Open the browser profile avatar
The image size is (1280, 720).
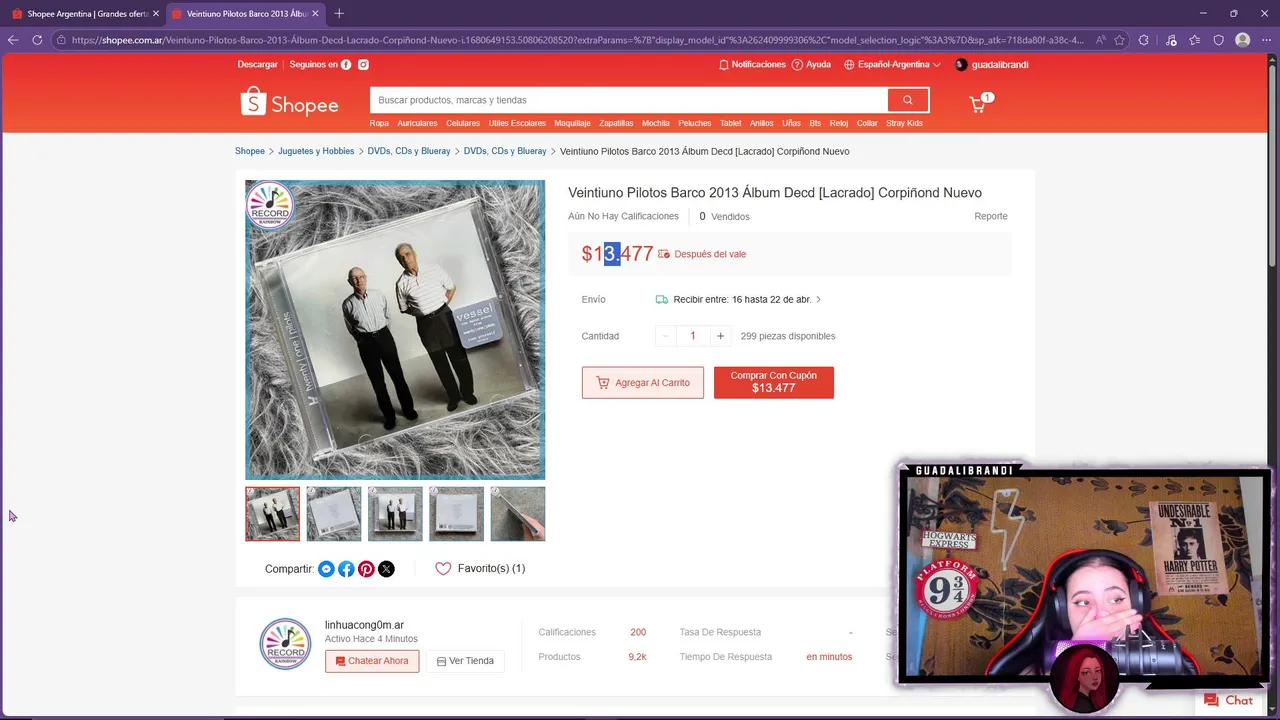tap(1242, 40)
